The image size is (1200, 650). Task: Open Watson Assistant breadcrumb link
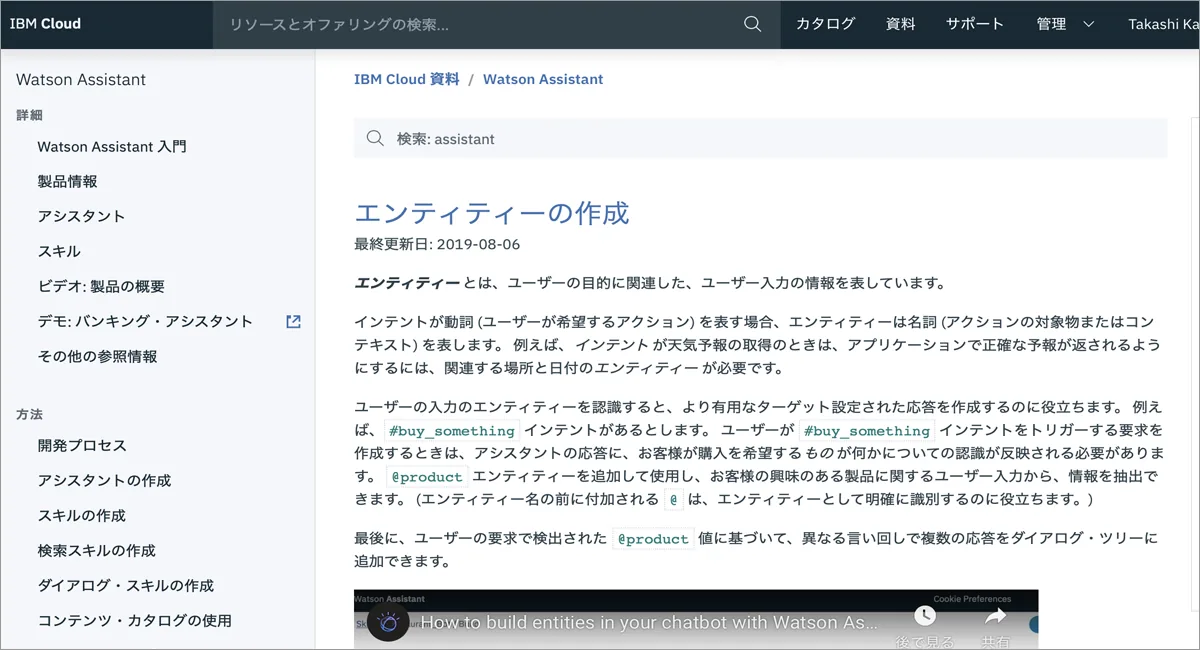(x=543, y=79)
